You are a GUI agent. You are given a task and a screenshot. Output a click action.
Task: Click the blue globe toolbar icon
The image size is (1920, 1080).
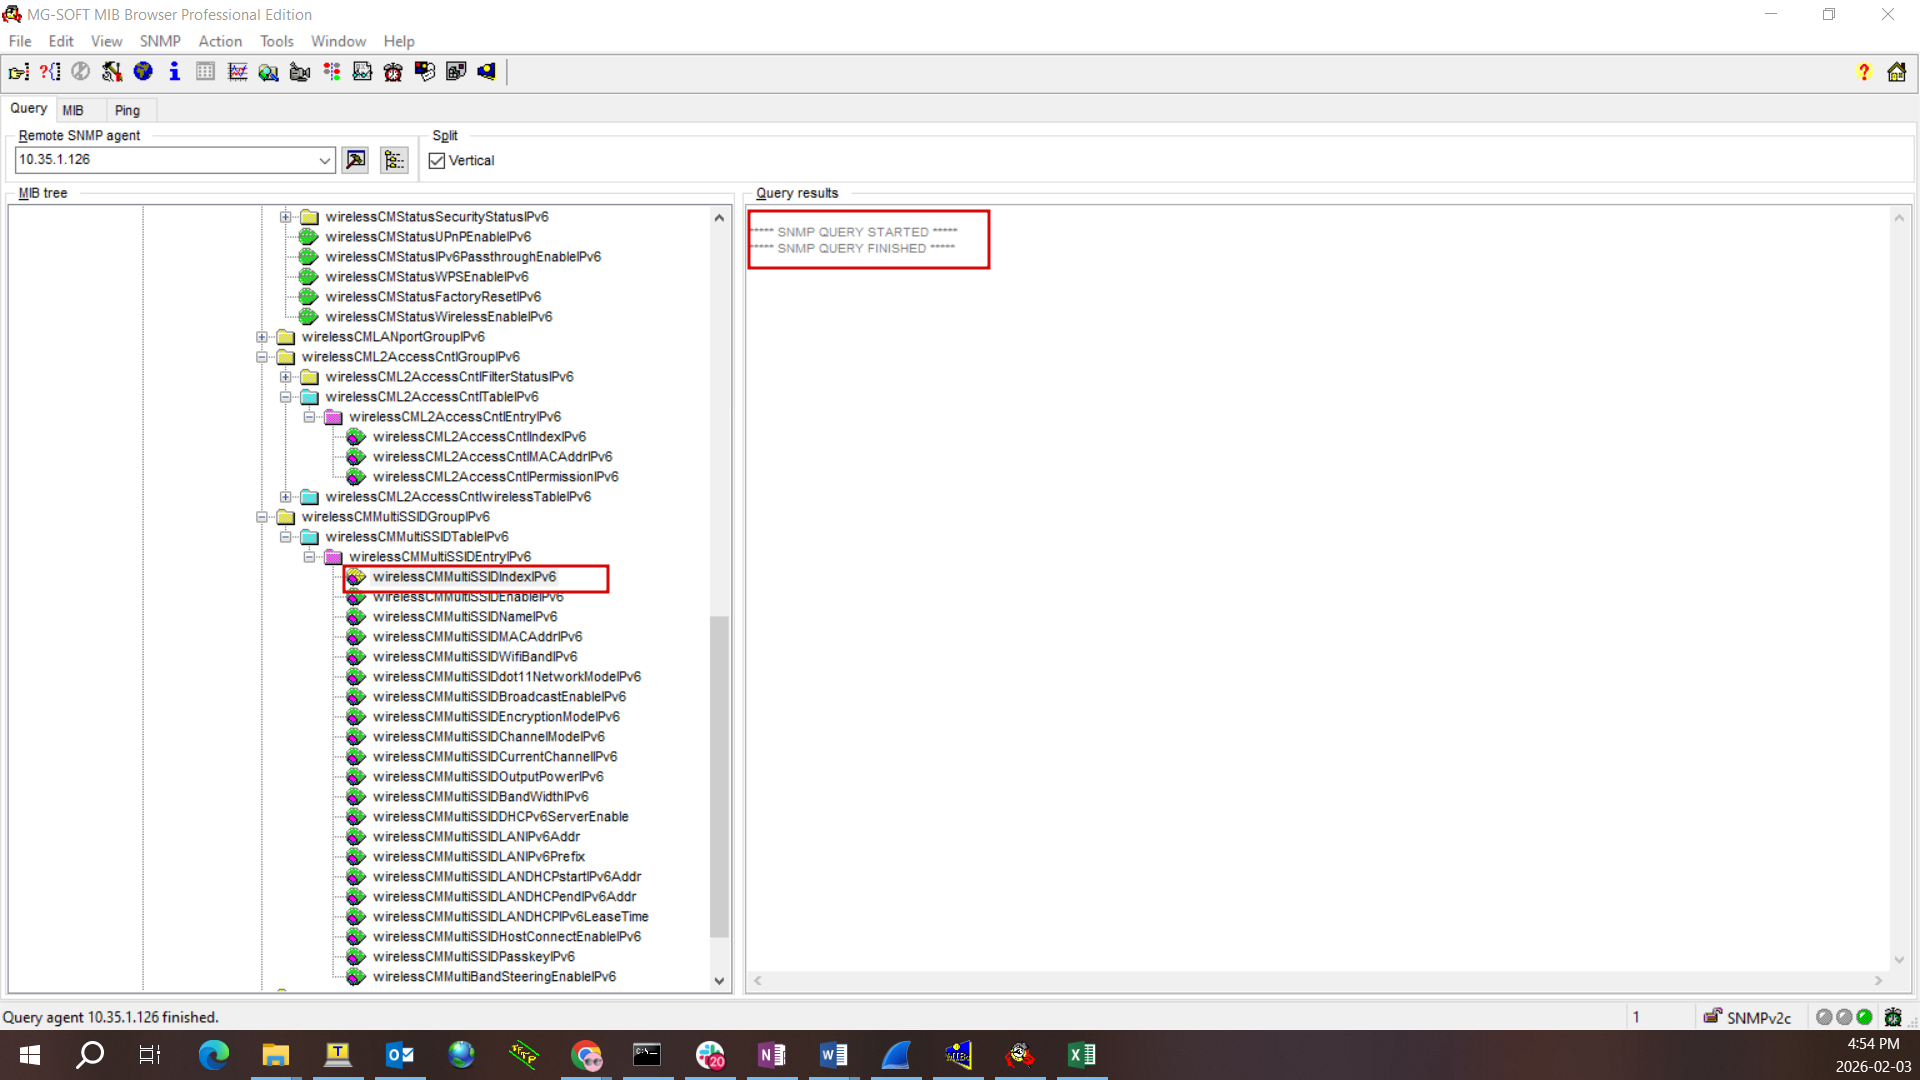point(143,71)
